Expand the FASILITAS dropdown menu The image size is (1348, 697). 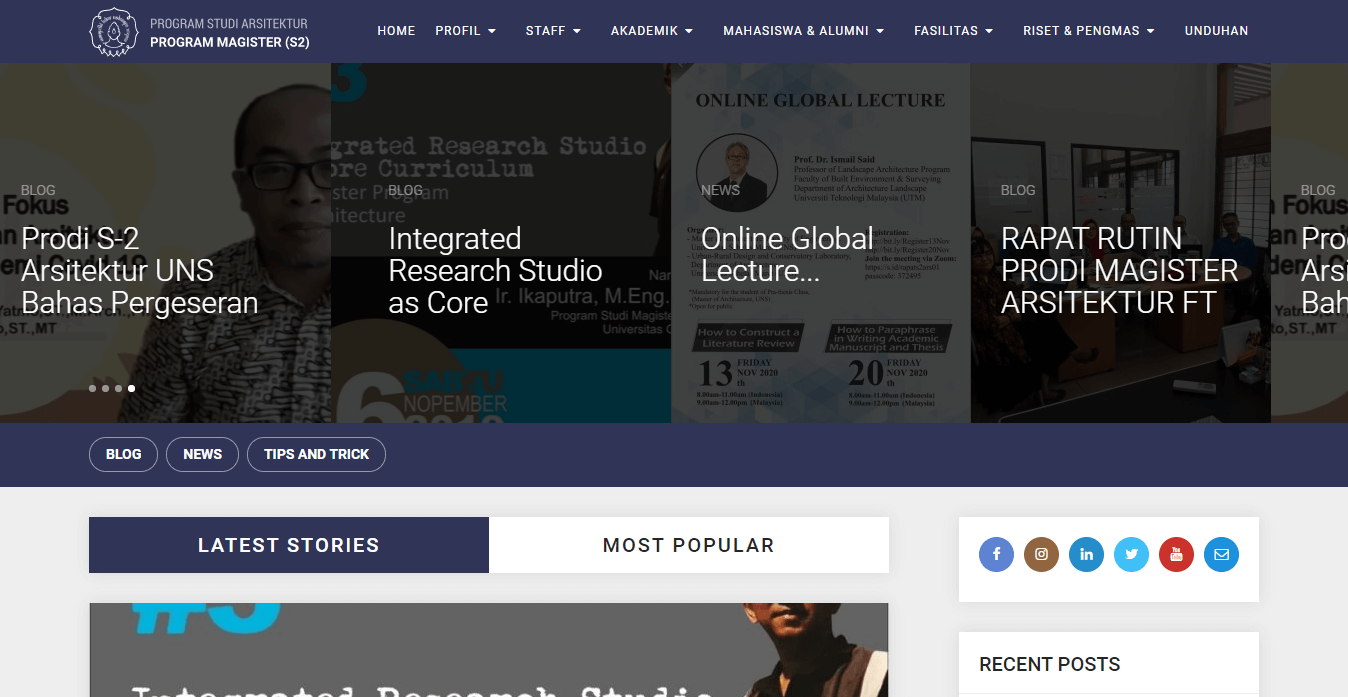[954, 31]
